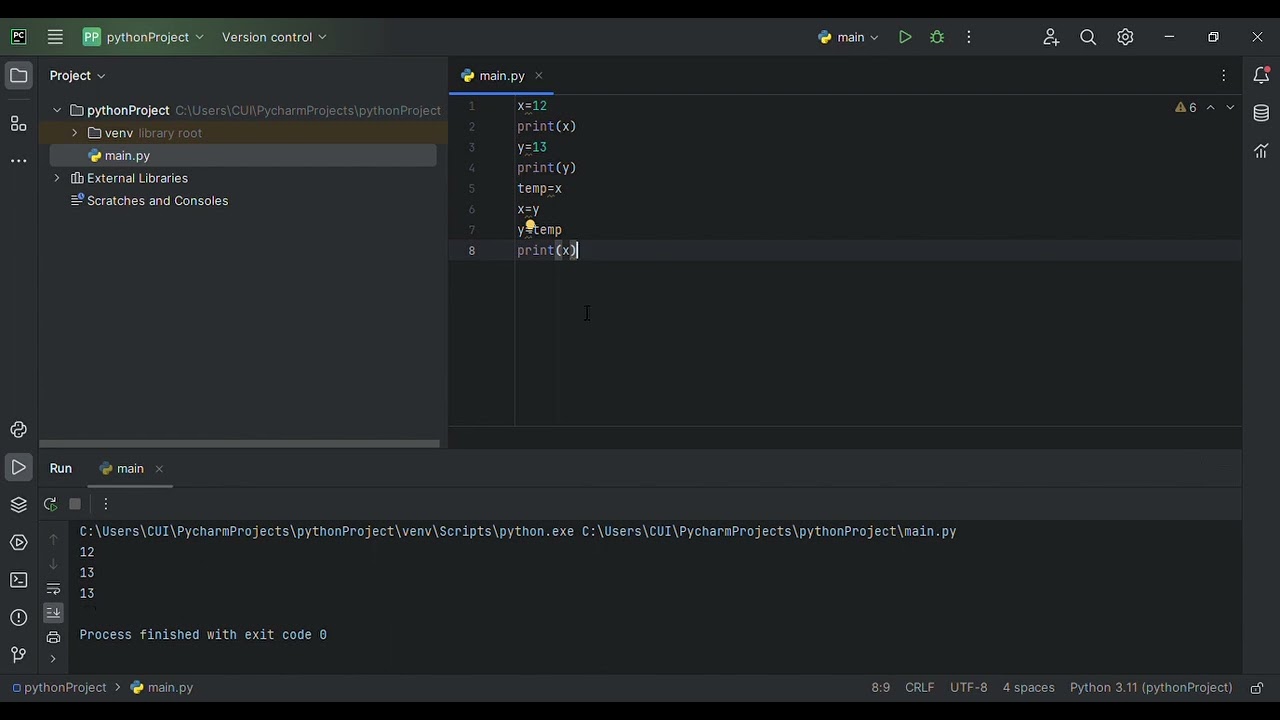1280x720 pixels.
Task: Start debugging with the bug icon
Action: point(937,37)
